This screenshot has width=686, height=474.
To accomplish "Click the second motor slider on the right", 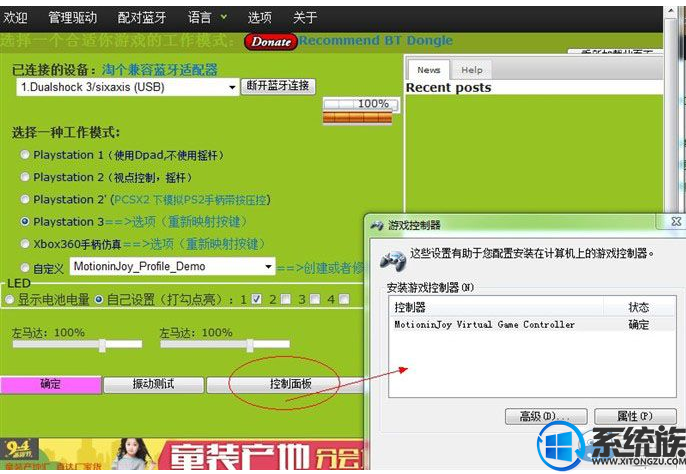I will pos(225,345).
